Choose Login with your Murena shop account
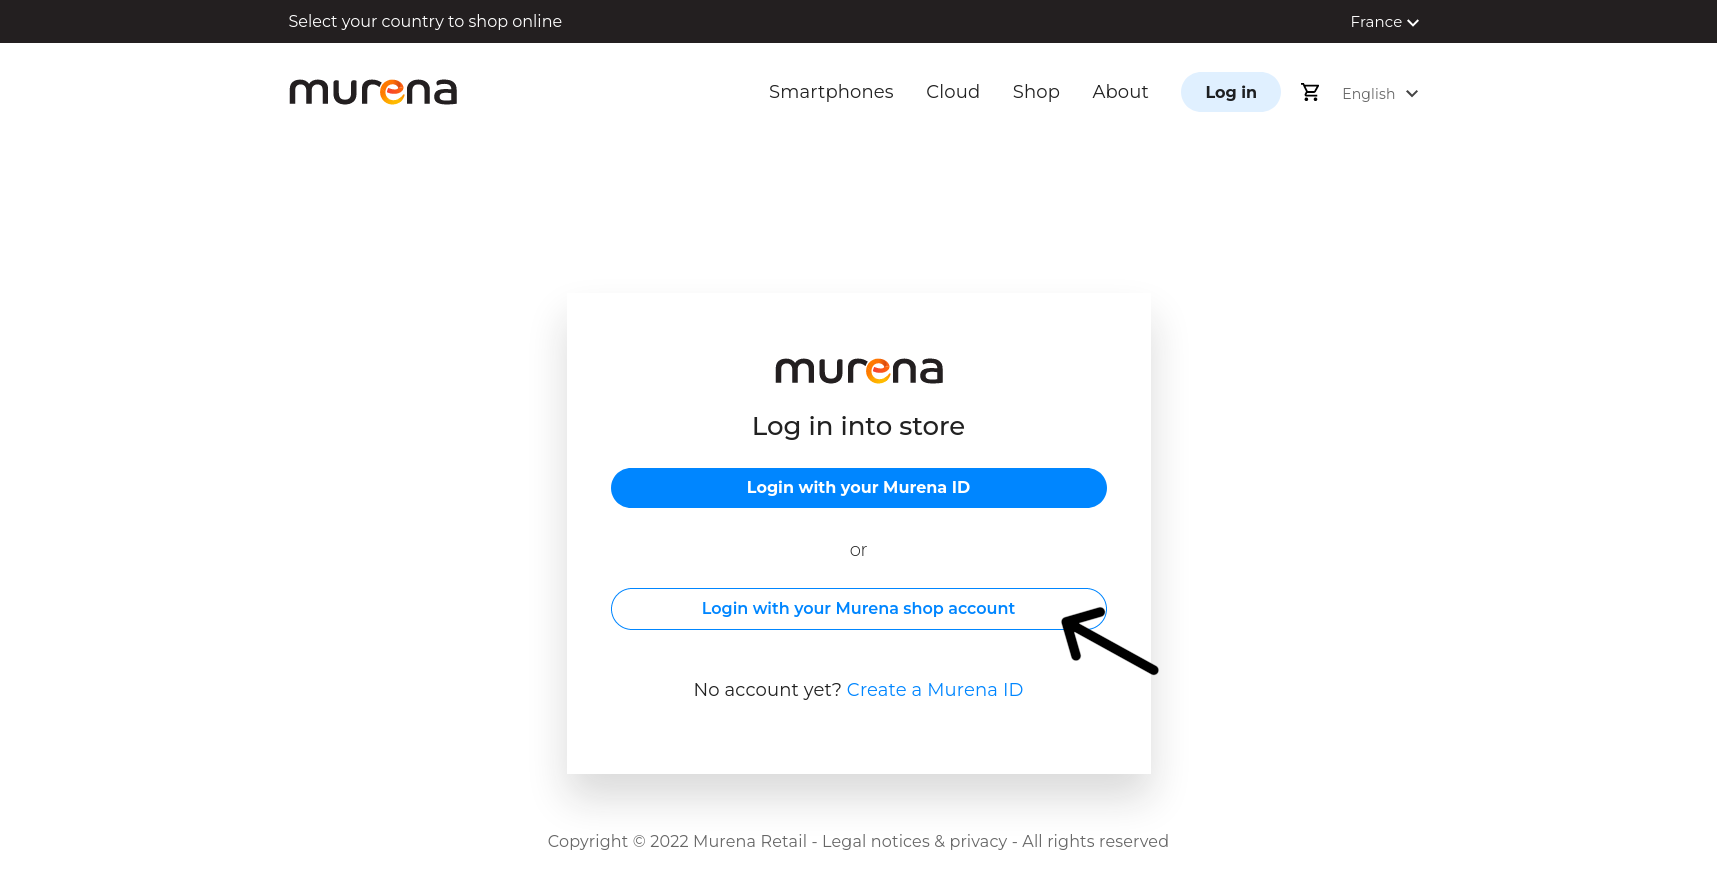This screenshot has width=1717, height=883. [x=857, y=609]
